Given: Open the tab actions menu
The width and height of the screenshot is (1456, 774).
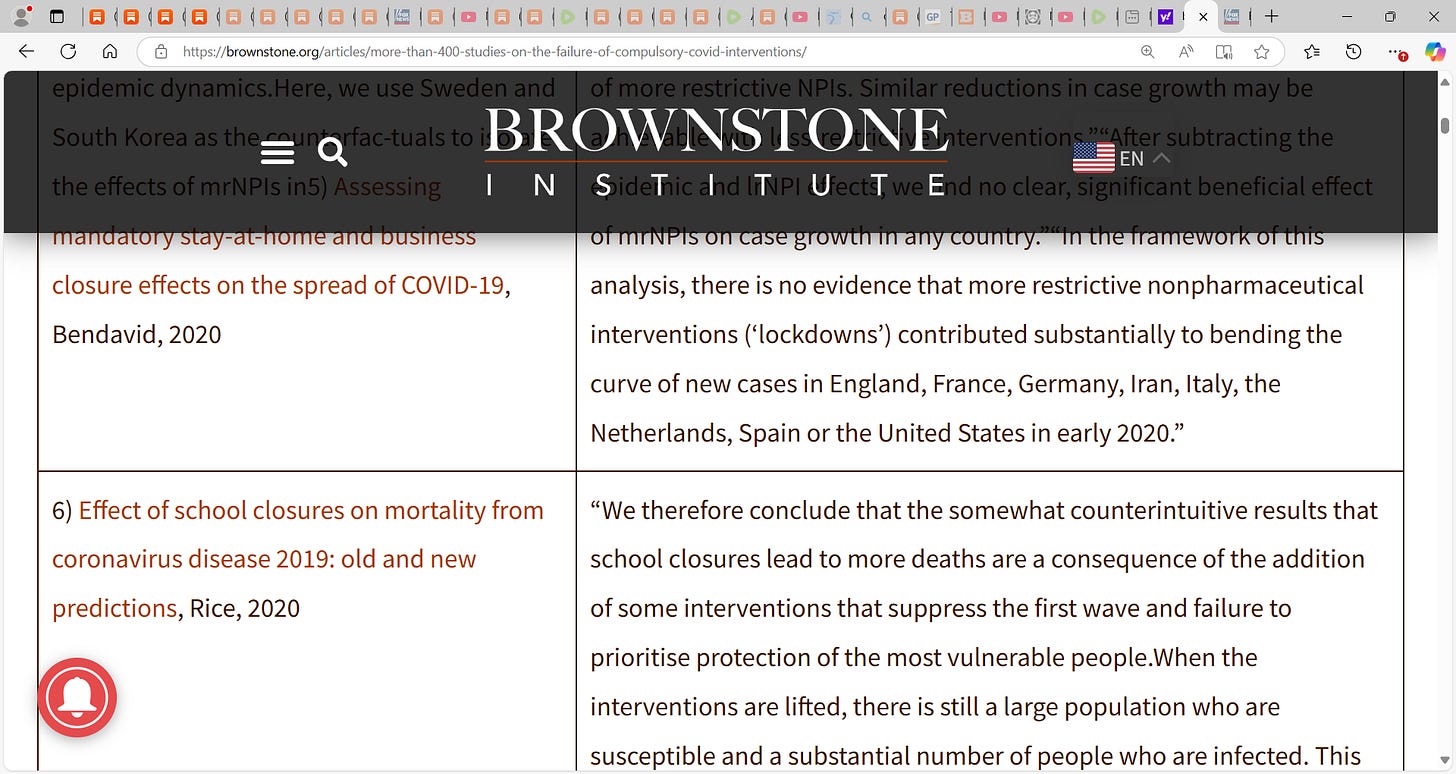Looking at the screenshot, I should [57, 17].
